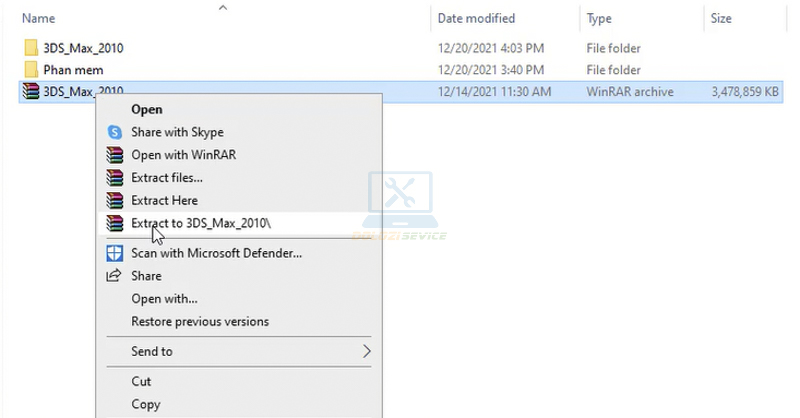Click the WinRAR icon next to Open with WinRAR

(114, 155)
